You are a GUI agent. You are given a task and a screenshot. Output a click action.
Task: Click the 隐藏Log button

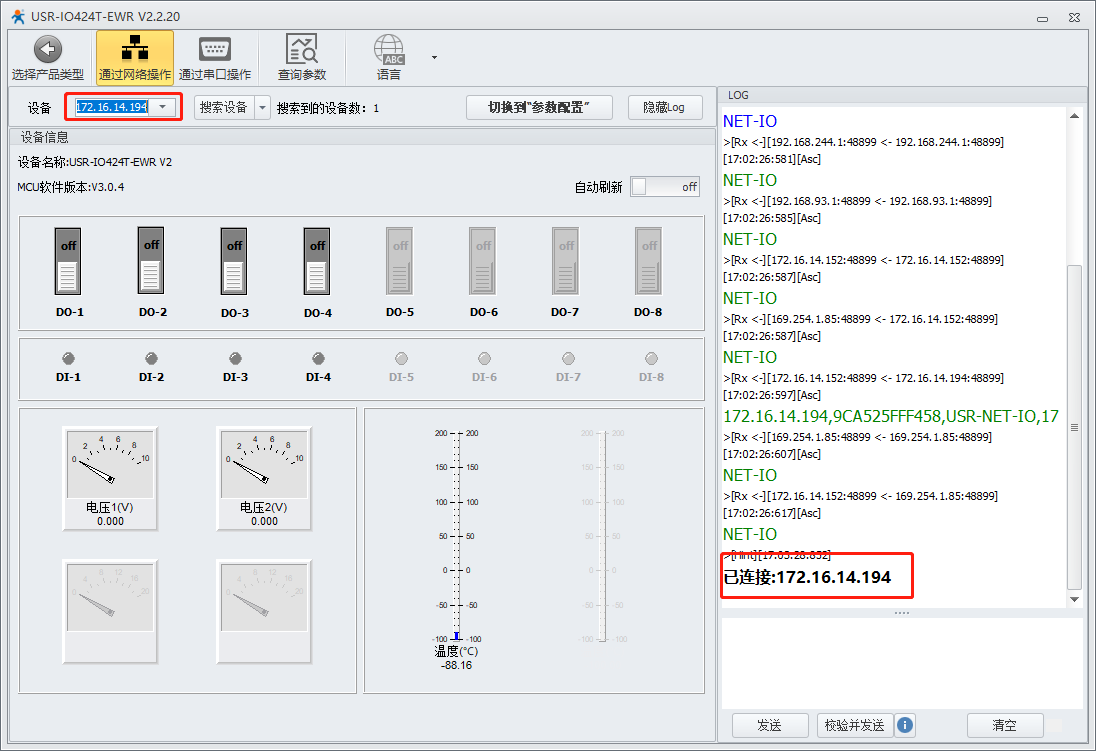click(665, 108)
